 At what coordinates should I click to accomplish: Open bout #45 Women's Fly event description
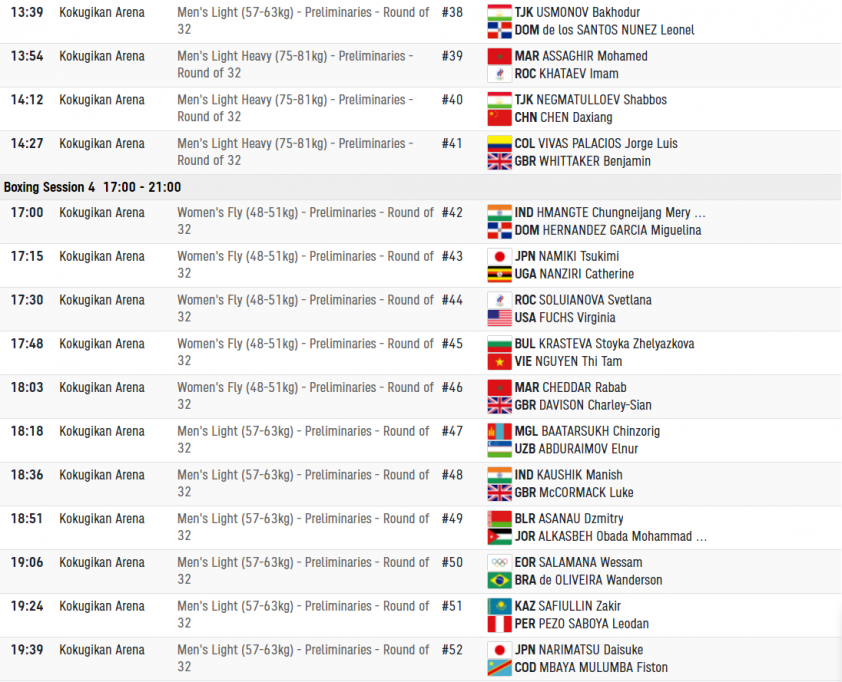coord(305,352)
